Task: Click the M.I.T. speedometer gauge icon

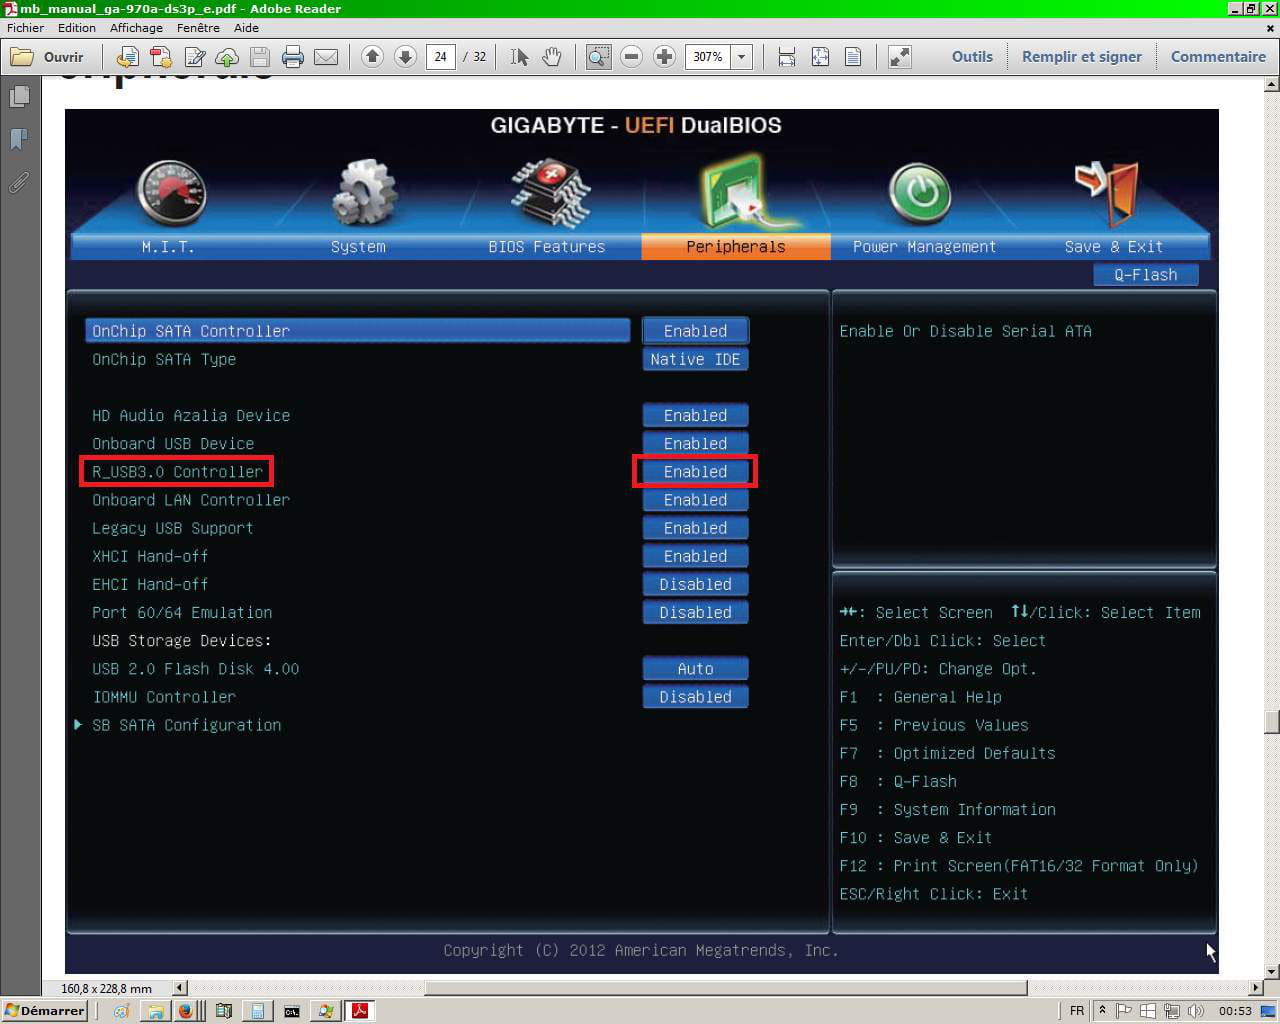Action: (x=171, y=192)
